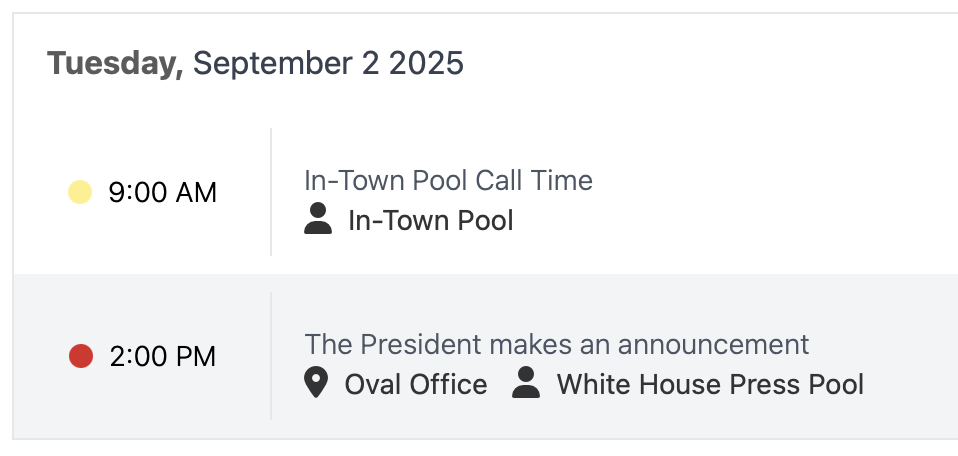This screenshot has width=958, height=456.
Task: Click the location pin icon beside Oval Office
Action: (x=316, y=383)
